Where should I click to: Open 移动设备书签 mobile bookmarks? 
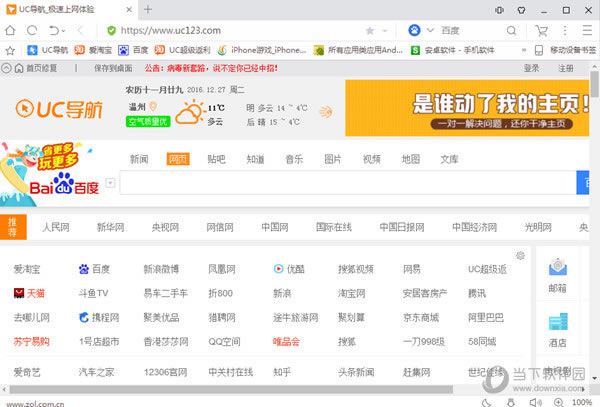[566, 50]
